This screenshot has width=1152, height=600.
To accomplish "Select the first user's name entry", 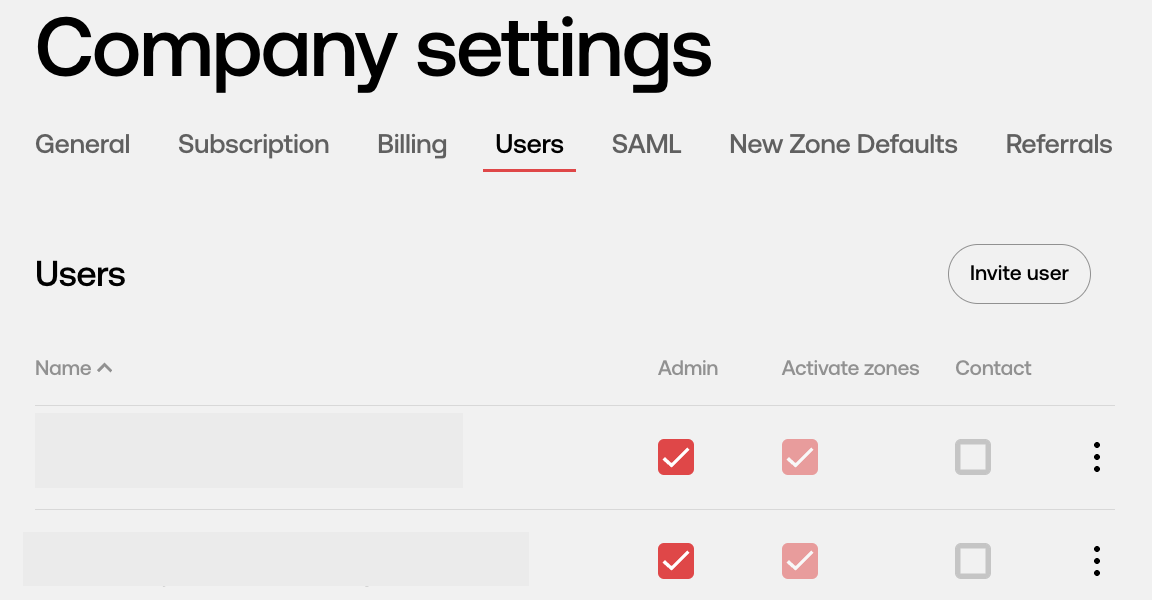I will pos(249,450).
